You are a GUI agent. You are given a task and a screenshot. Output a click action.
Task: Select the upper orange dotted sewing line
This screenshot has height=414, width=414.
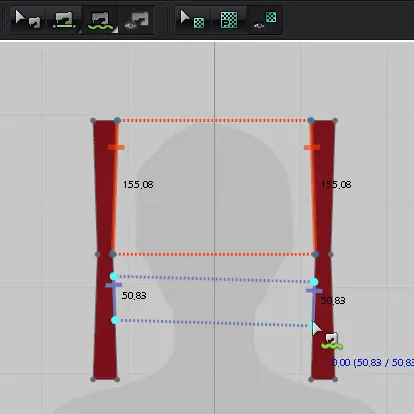(214, 120)
